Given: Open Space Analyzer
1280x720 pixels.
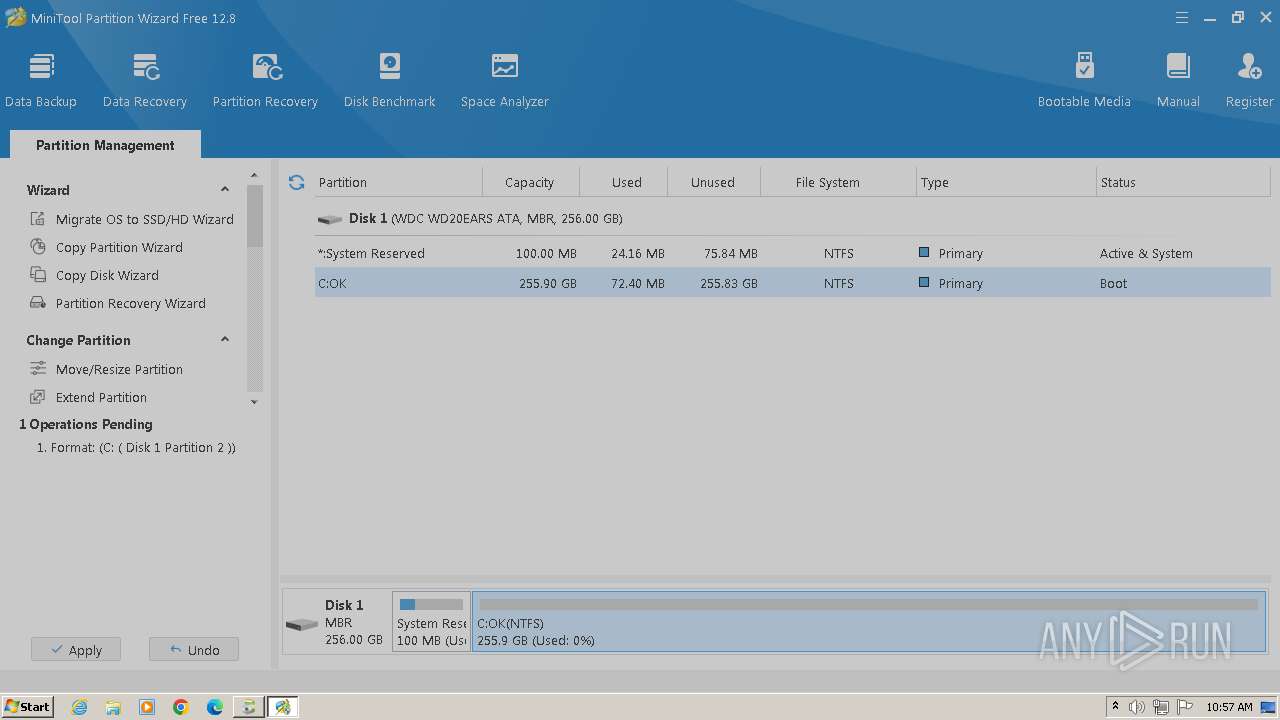Looking at the screenshot, I should coord(505,80).
